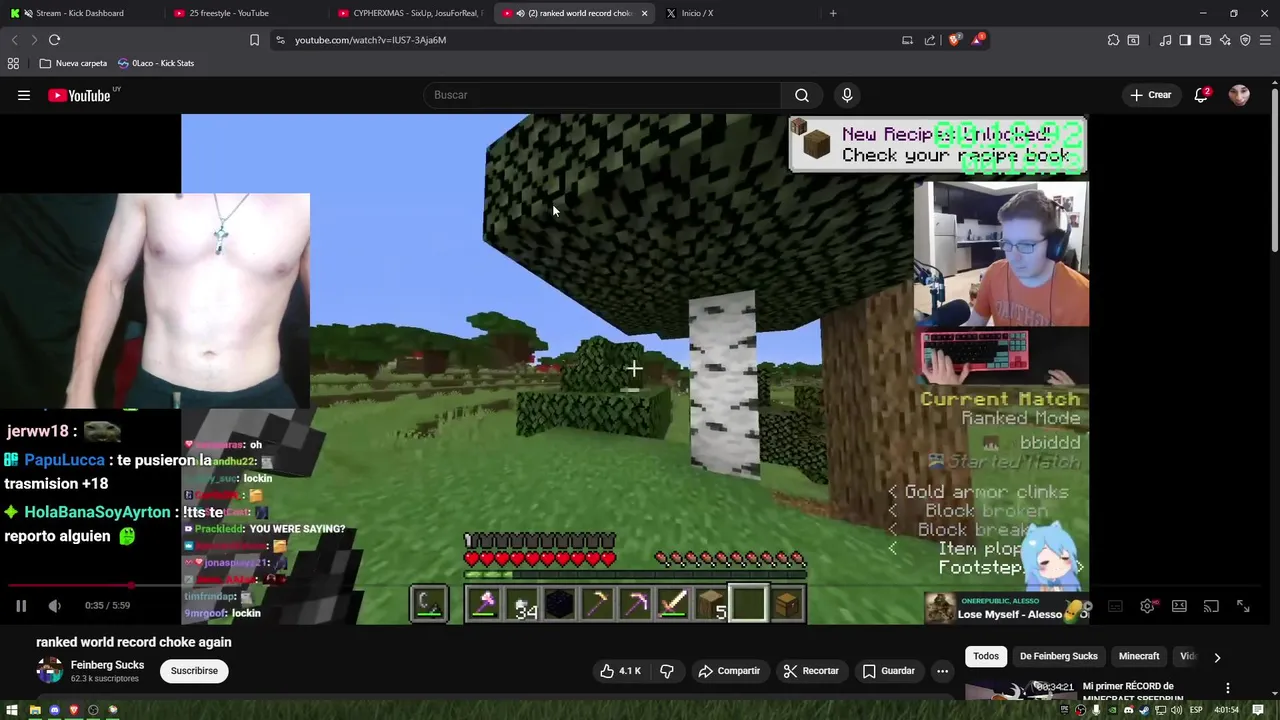The height and width of the screenshot is (720, 1280).
Task: Subscribe with the Suscribirse button
Action: point(194,671)
